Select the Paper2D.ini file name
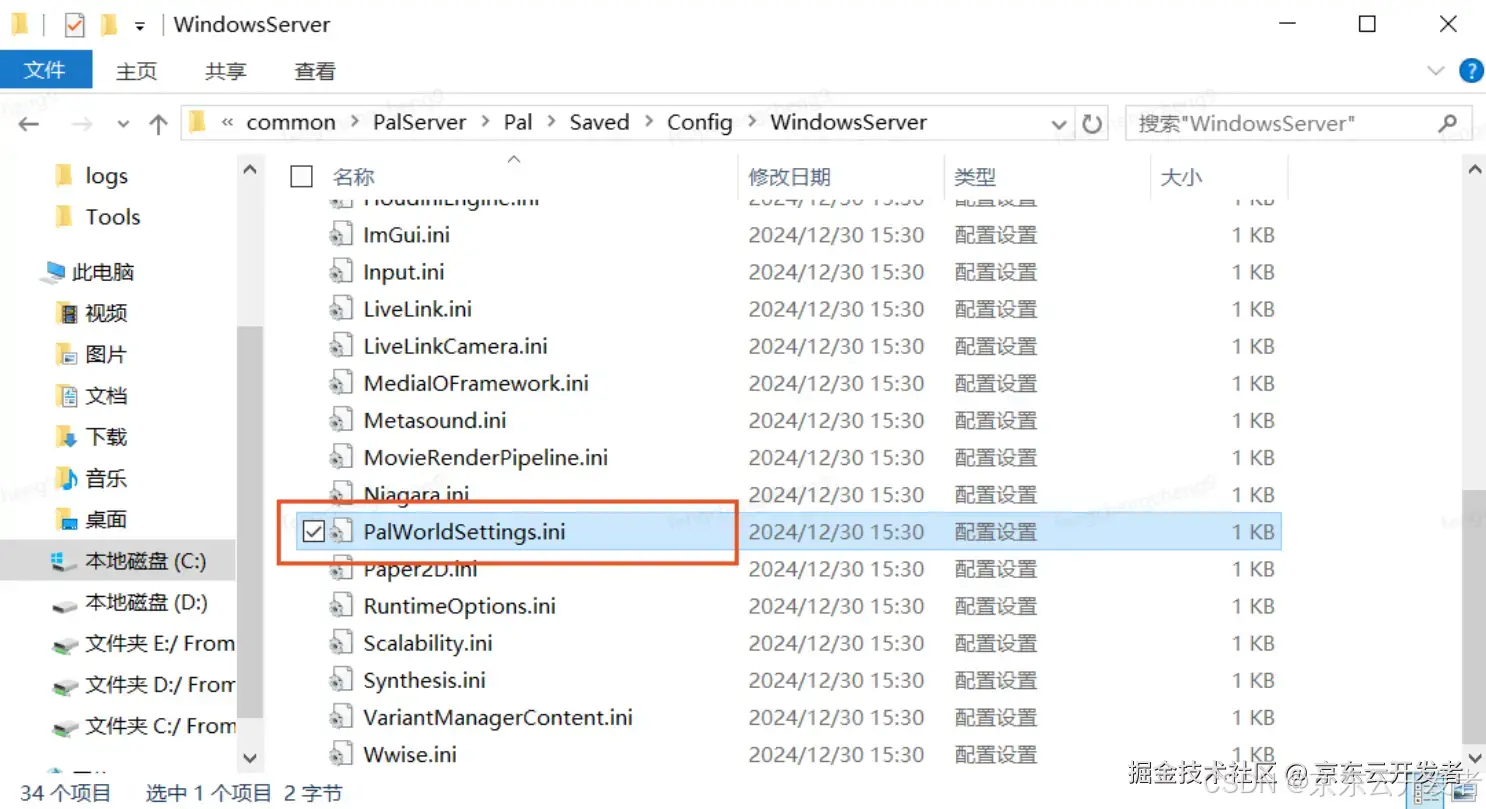Image resolution: width=1486 pixels, height=809 pixels. (x=420, y=569)
